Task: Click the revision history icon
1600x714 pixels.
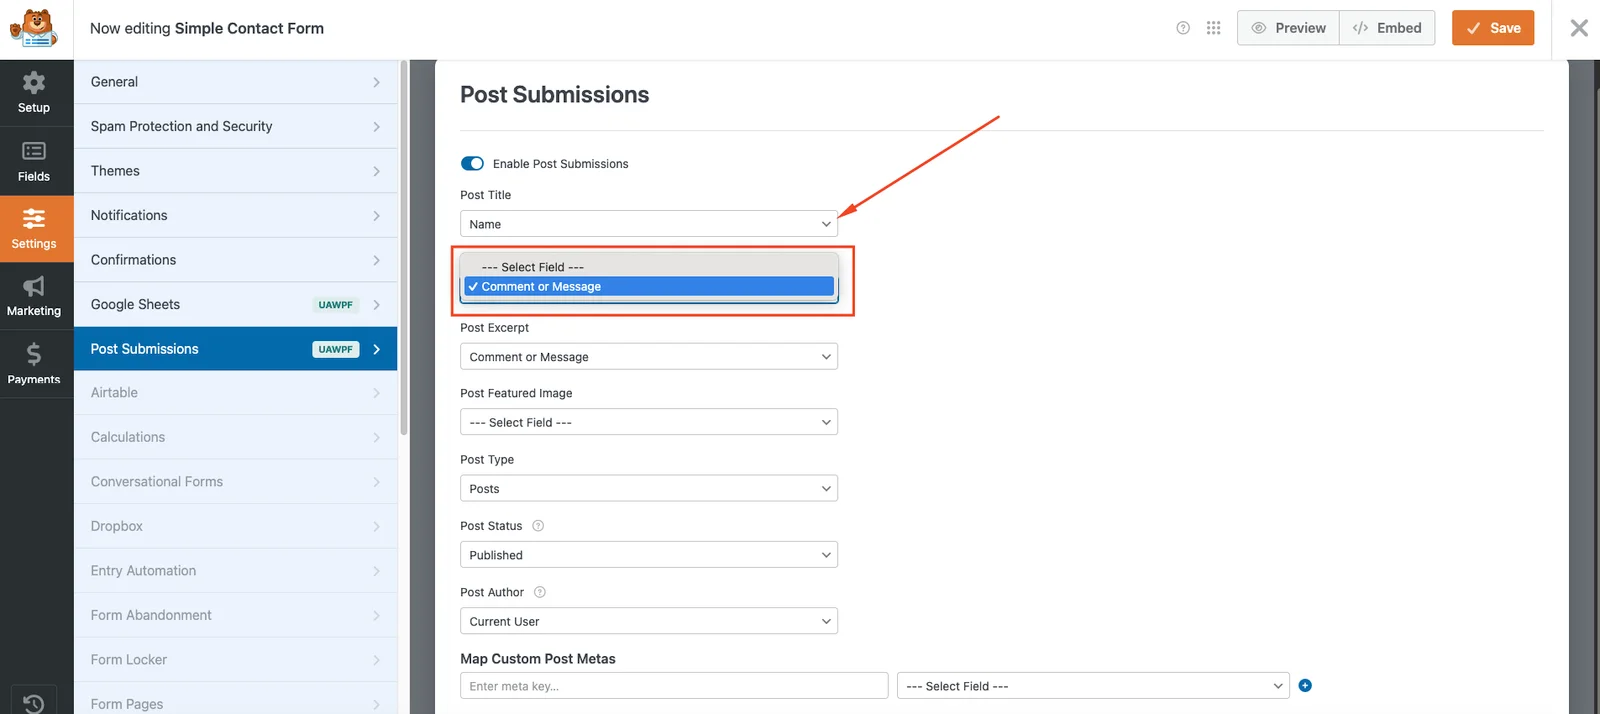Action: pos(33,703)
